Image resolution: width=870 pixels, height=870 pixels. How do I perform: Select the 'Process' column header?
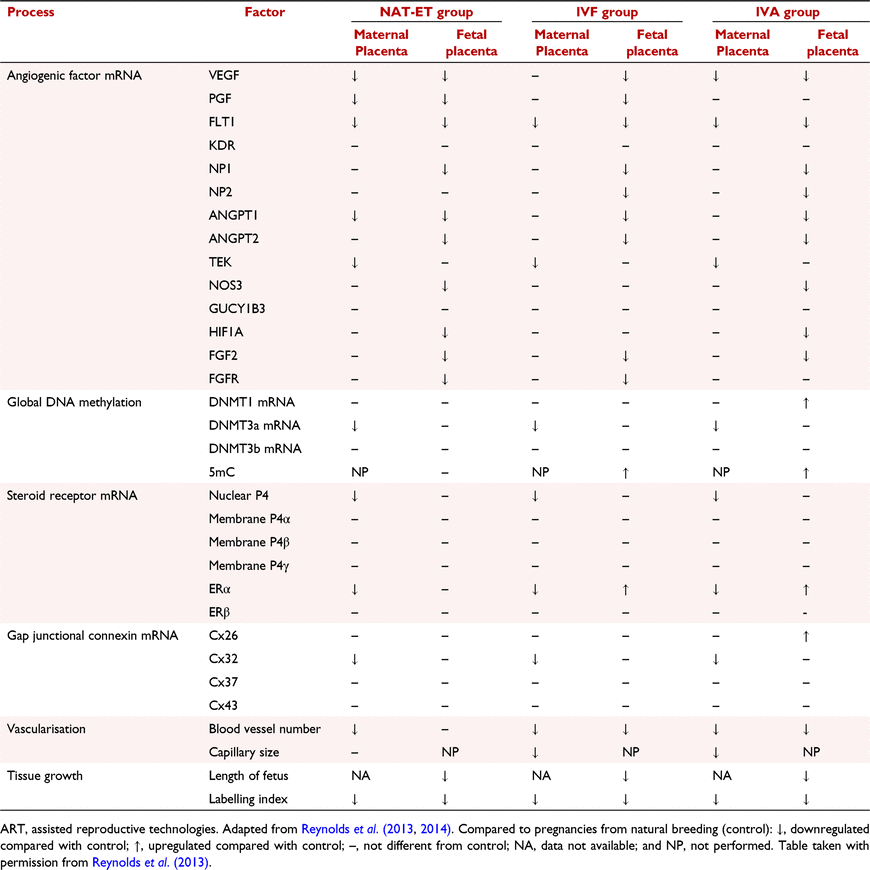point(31,12)
